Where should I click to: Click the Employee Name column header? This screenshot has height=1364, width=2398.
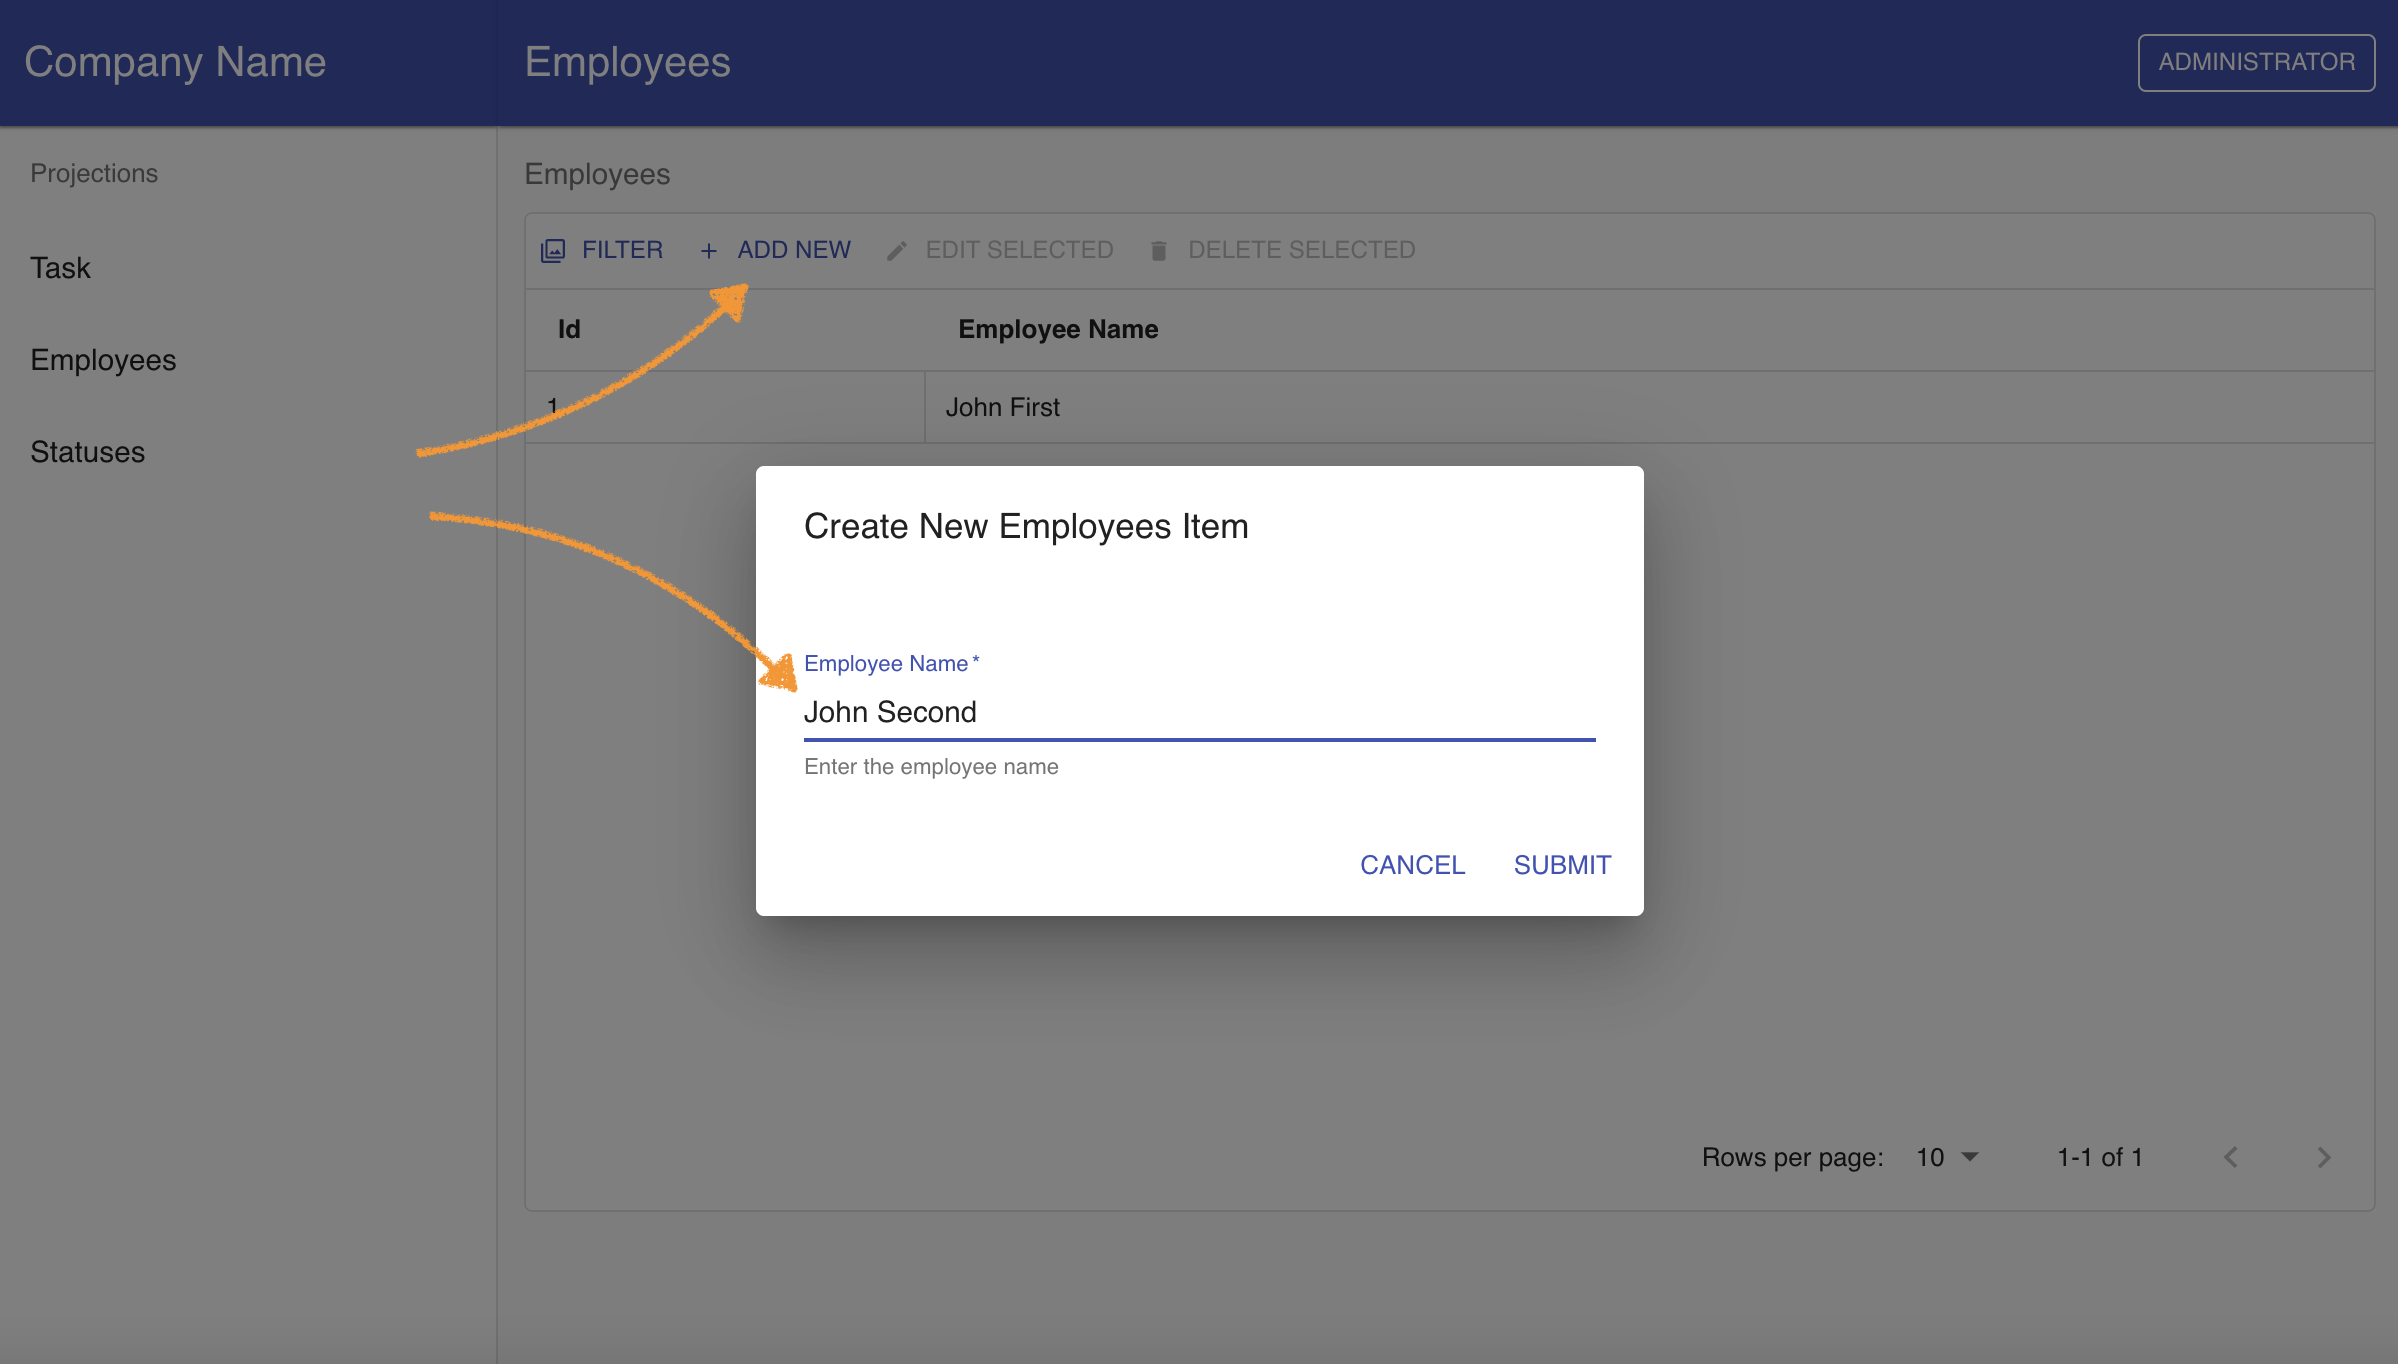[x=1058, y=328]
